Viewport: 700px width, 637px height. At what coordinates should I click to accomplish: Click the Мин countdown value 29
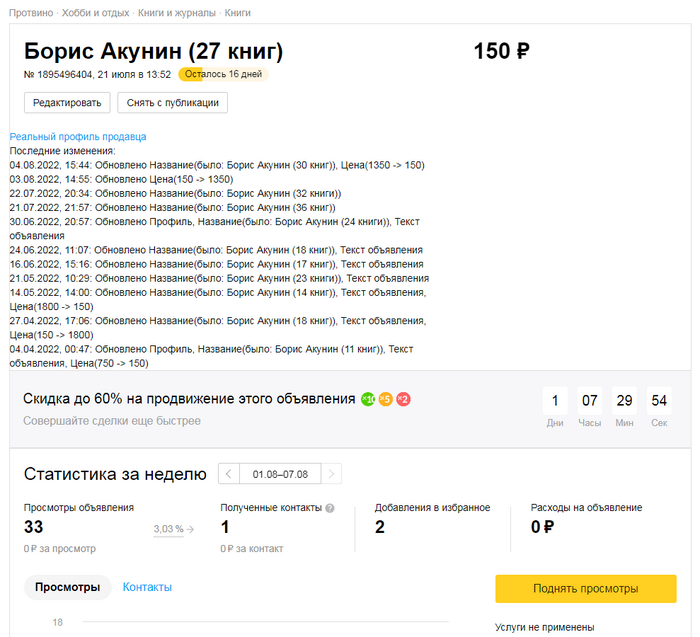(x=624, y=400)
